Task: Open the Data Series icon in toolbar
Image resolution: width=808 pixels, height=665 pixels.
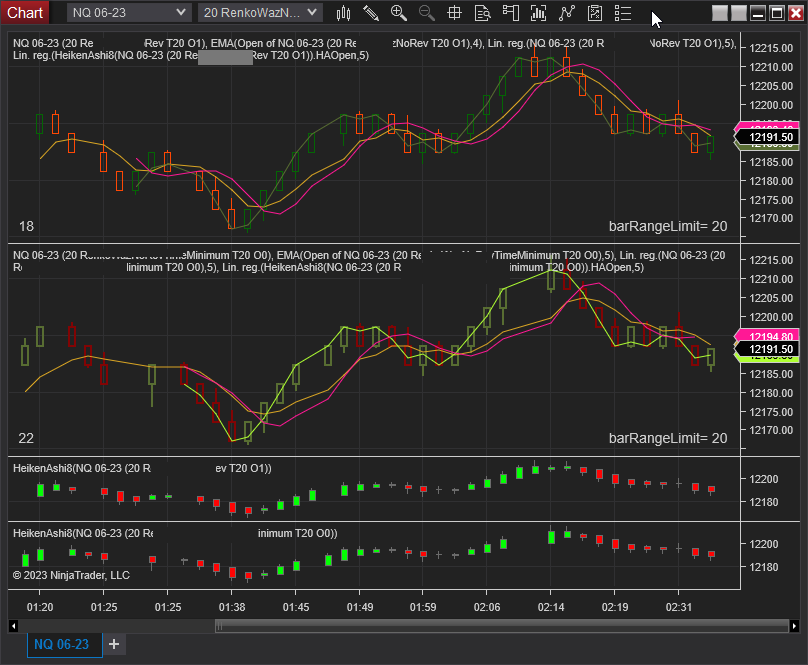Action: (x=511, y=13)
